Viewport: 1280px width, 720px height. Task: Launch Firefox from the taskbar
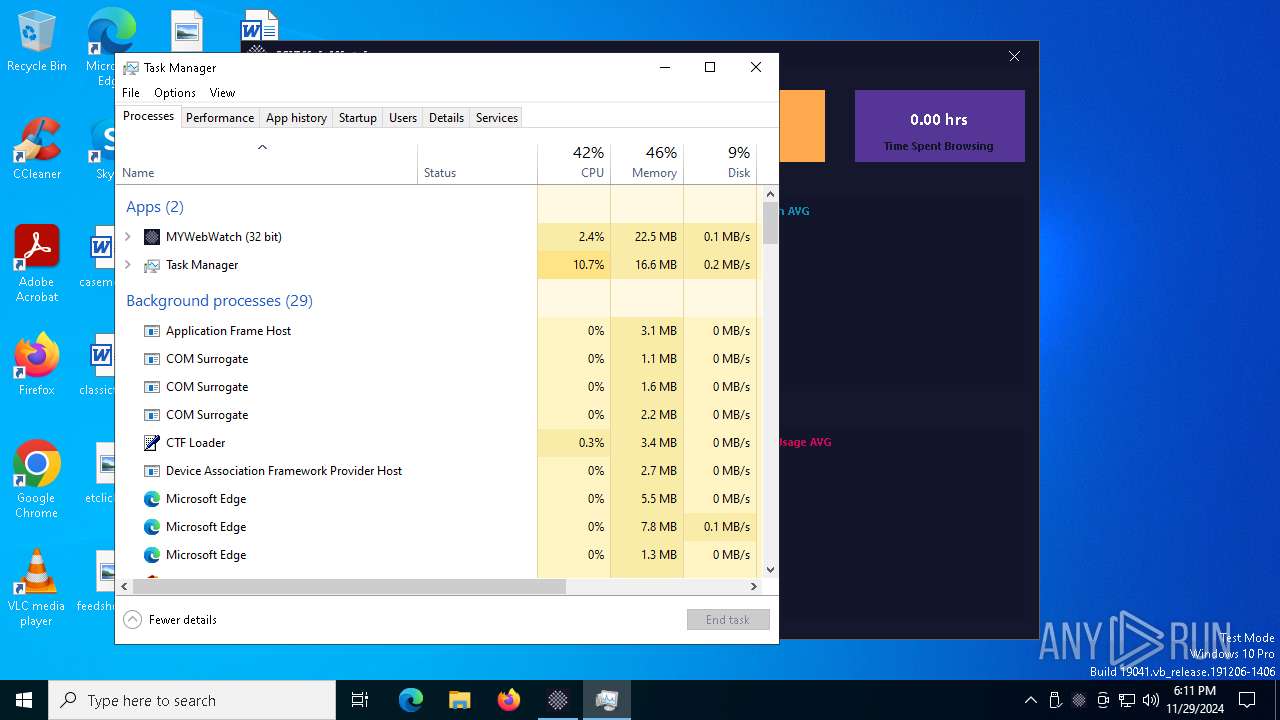[509, 700]
